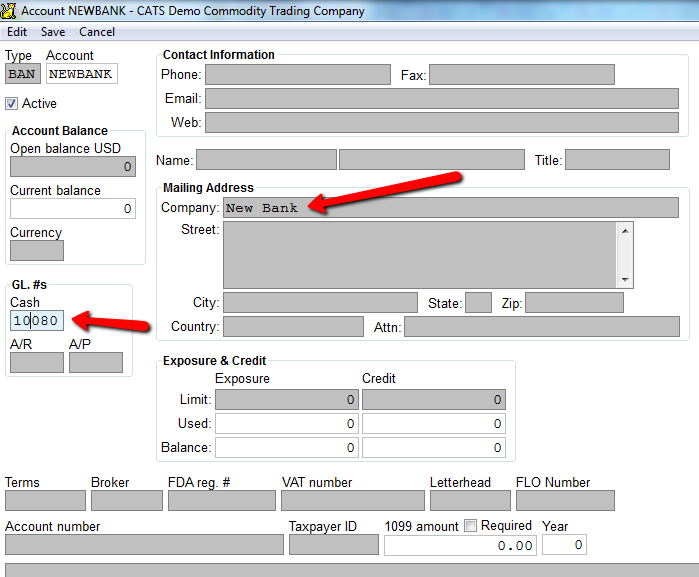The width and height of the screenshot is (699, 577).
Task: Toggle the Active checkbox
Action: 12,103
